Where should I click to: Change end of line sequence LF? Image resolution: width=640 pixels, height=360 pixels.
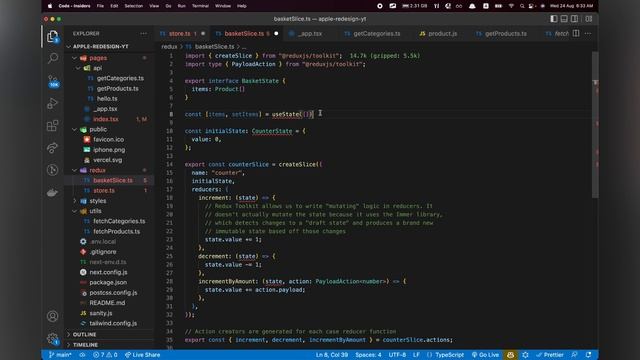(416, 355)
